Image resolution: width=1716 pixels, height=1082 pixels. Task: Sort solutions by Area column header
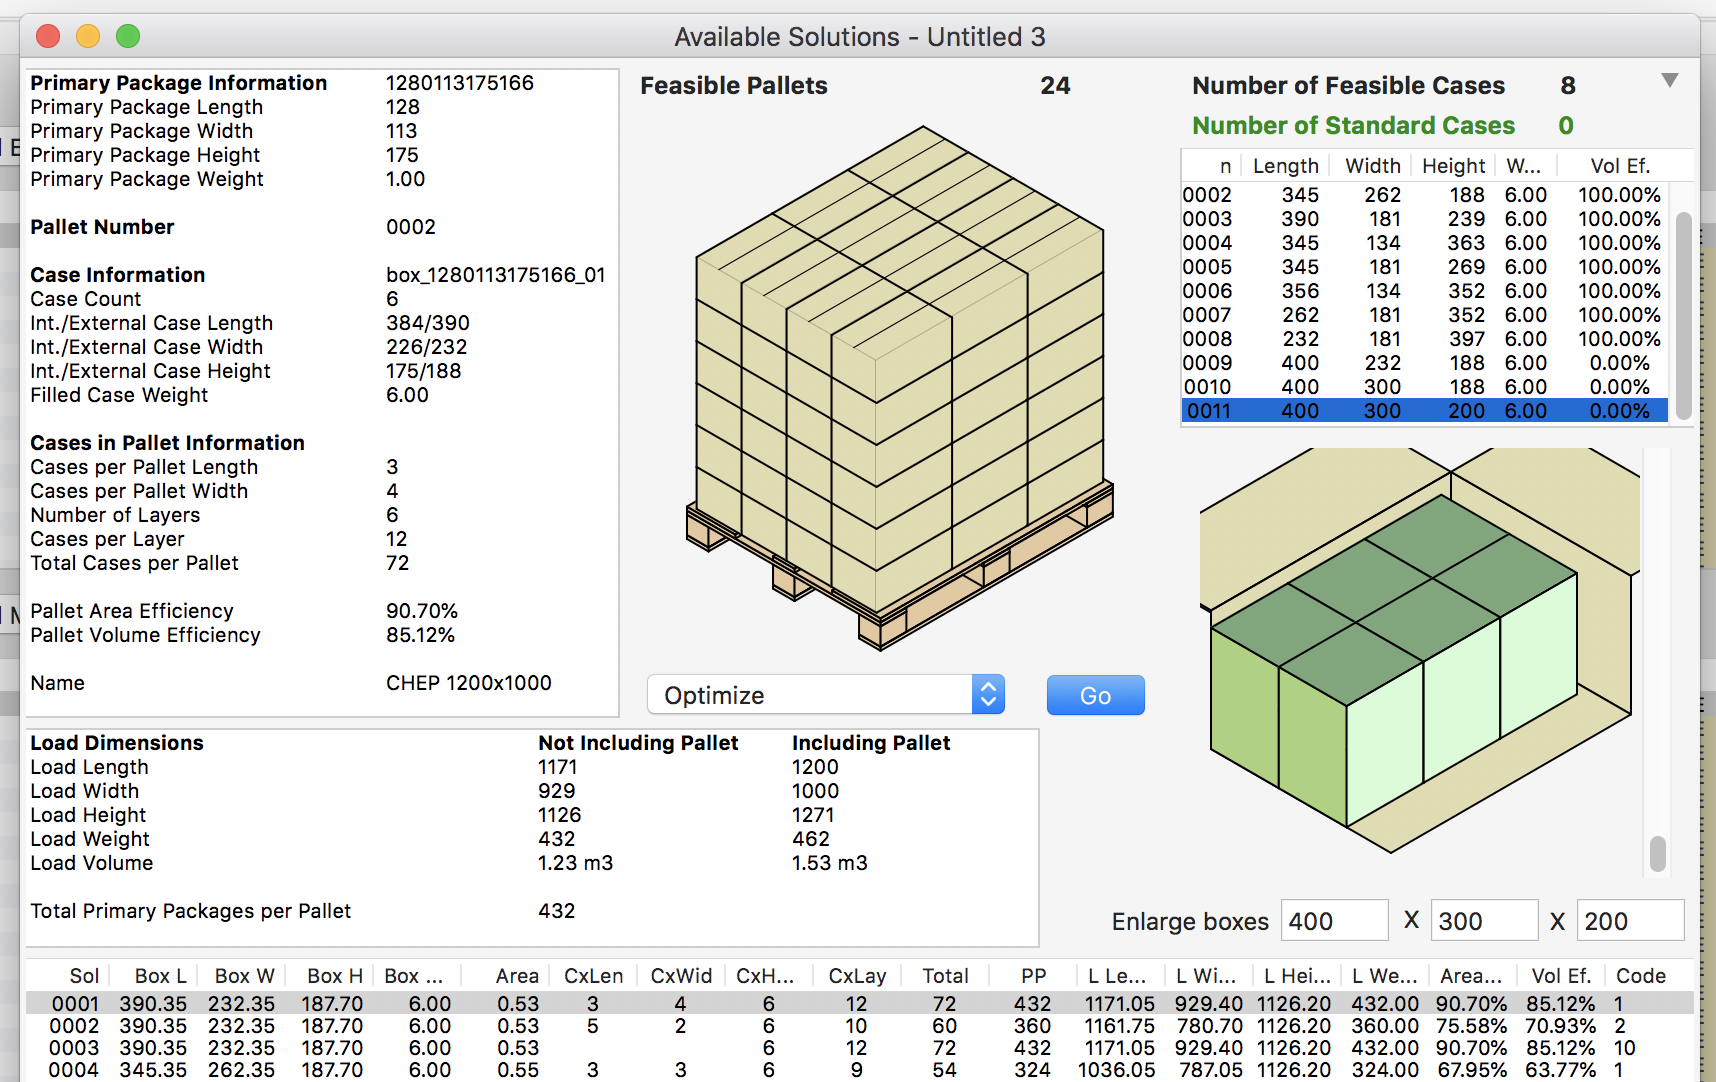[516, 976]
